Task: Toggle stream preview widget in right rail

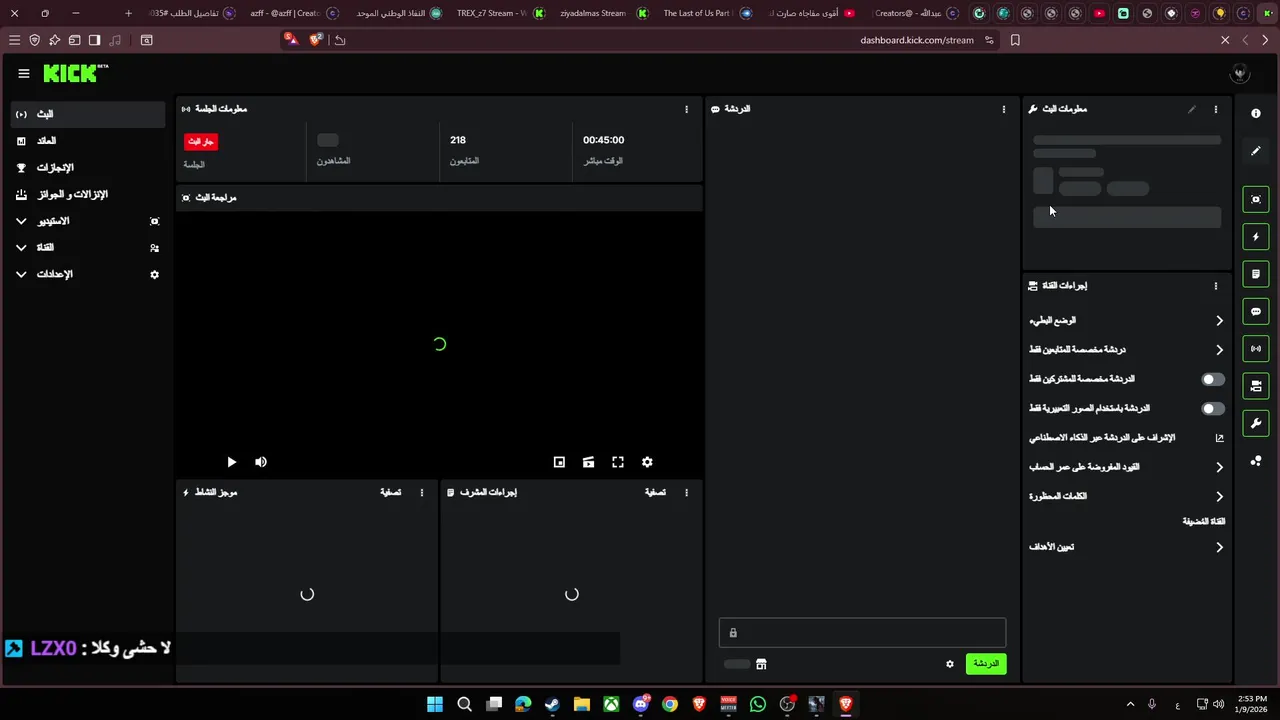Action: coord(1256,199)
